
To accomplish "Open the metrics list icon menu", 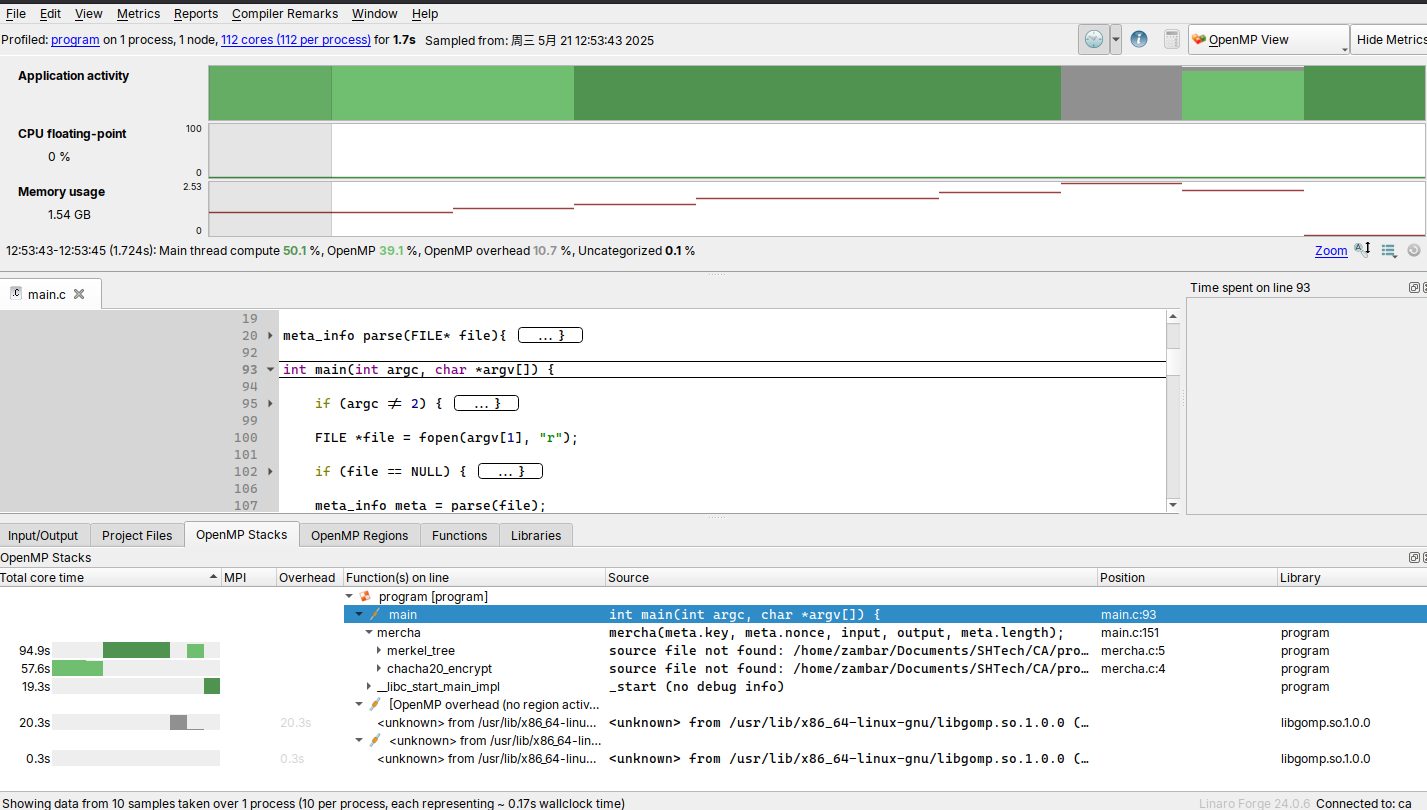I will tap(1388, 250).
